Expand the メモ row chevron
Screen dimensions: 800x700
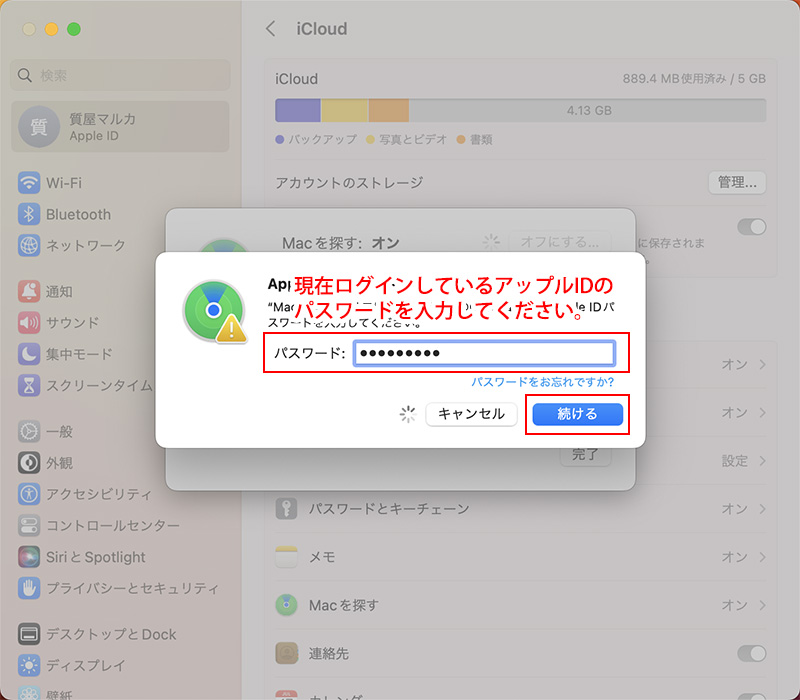click(x=762, y=557)
